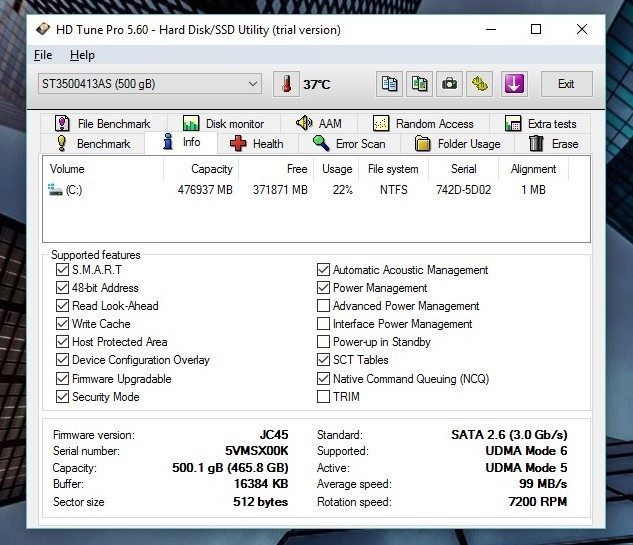Toggle the Device Configuration Overlay checkbox
Viewport: 633px width, 545px height.
tap(62, 360)
